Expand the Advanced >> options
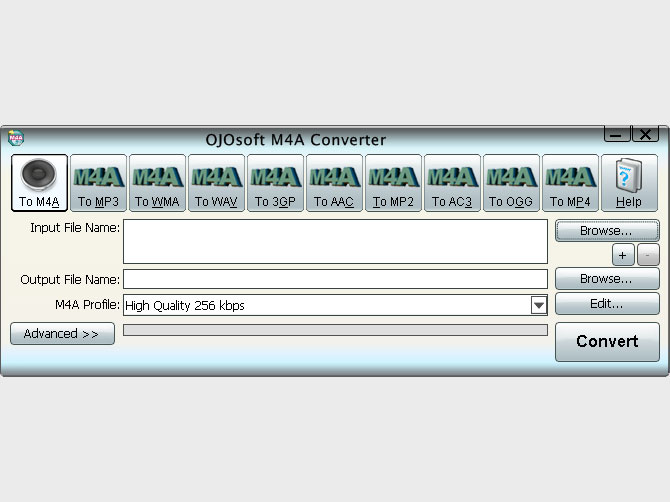Image resolution: width=670 pixels, height=502 pixels. [x=62, y=333]
